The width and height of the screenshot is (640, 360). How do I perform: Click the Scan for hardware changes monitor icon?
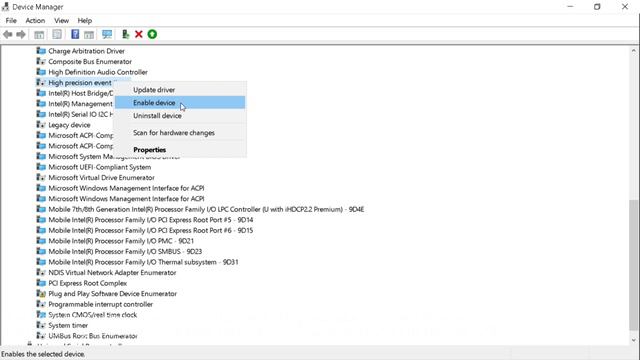click(x=107, y=35)
